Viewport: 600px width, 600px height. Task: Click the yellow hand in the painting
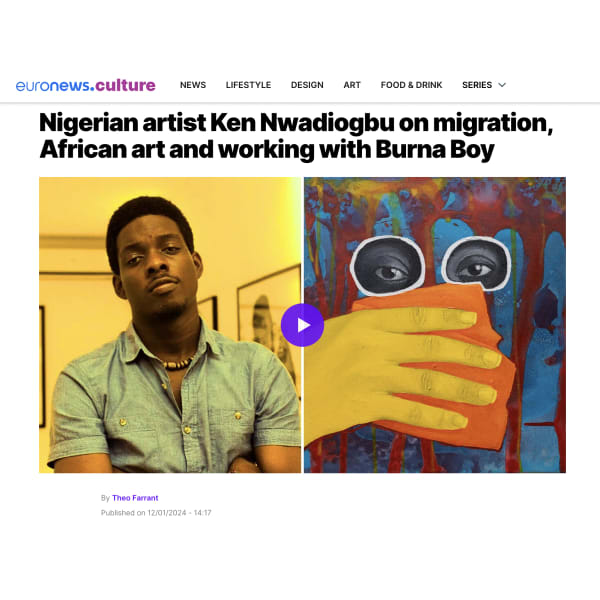tap(402, 367)
